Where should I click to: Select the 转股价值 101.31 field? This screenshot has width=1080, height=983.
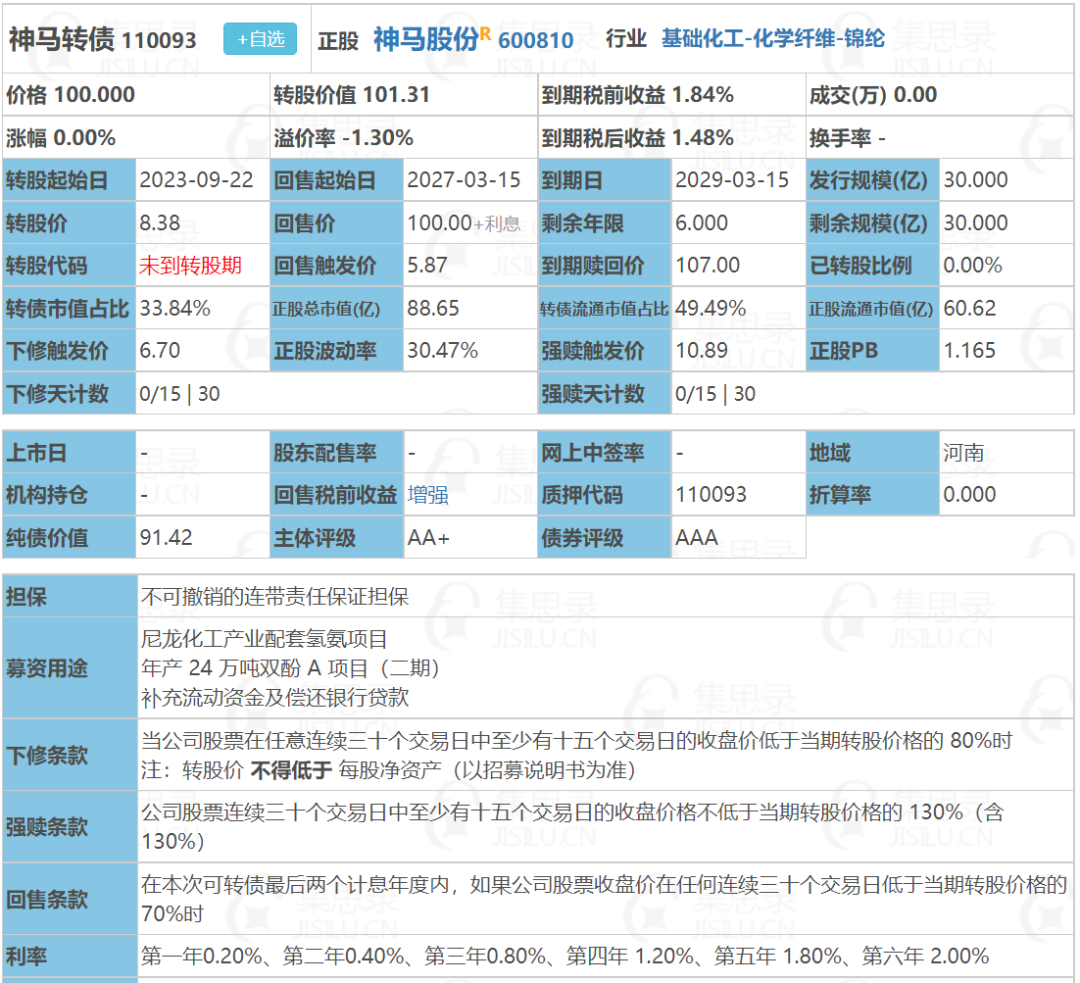coord(351,94)
